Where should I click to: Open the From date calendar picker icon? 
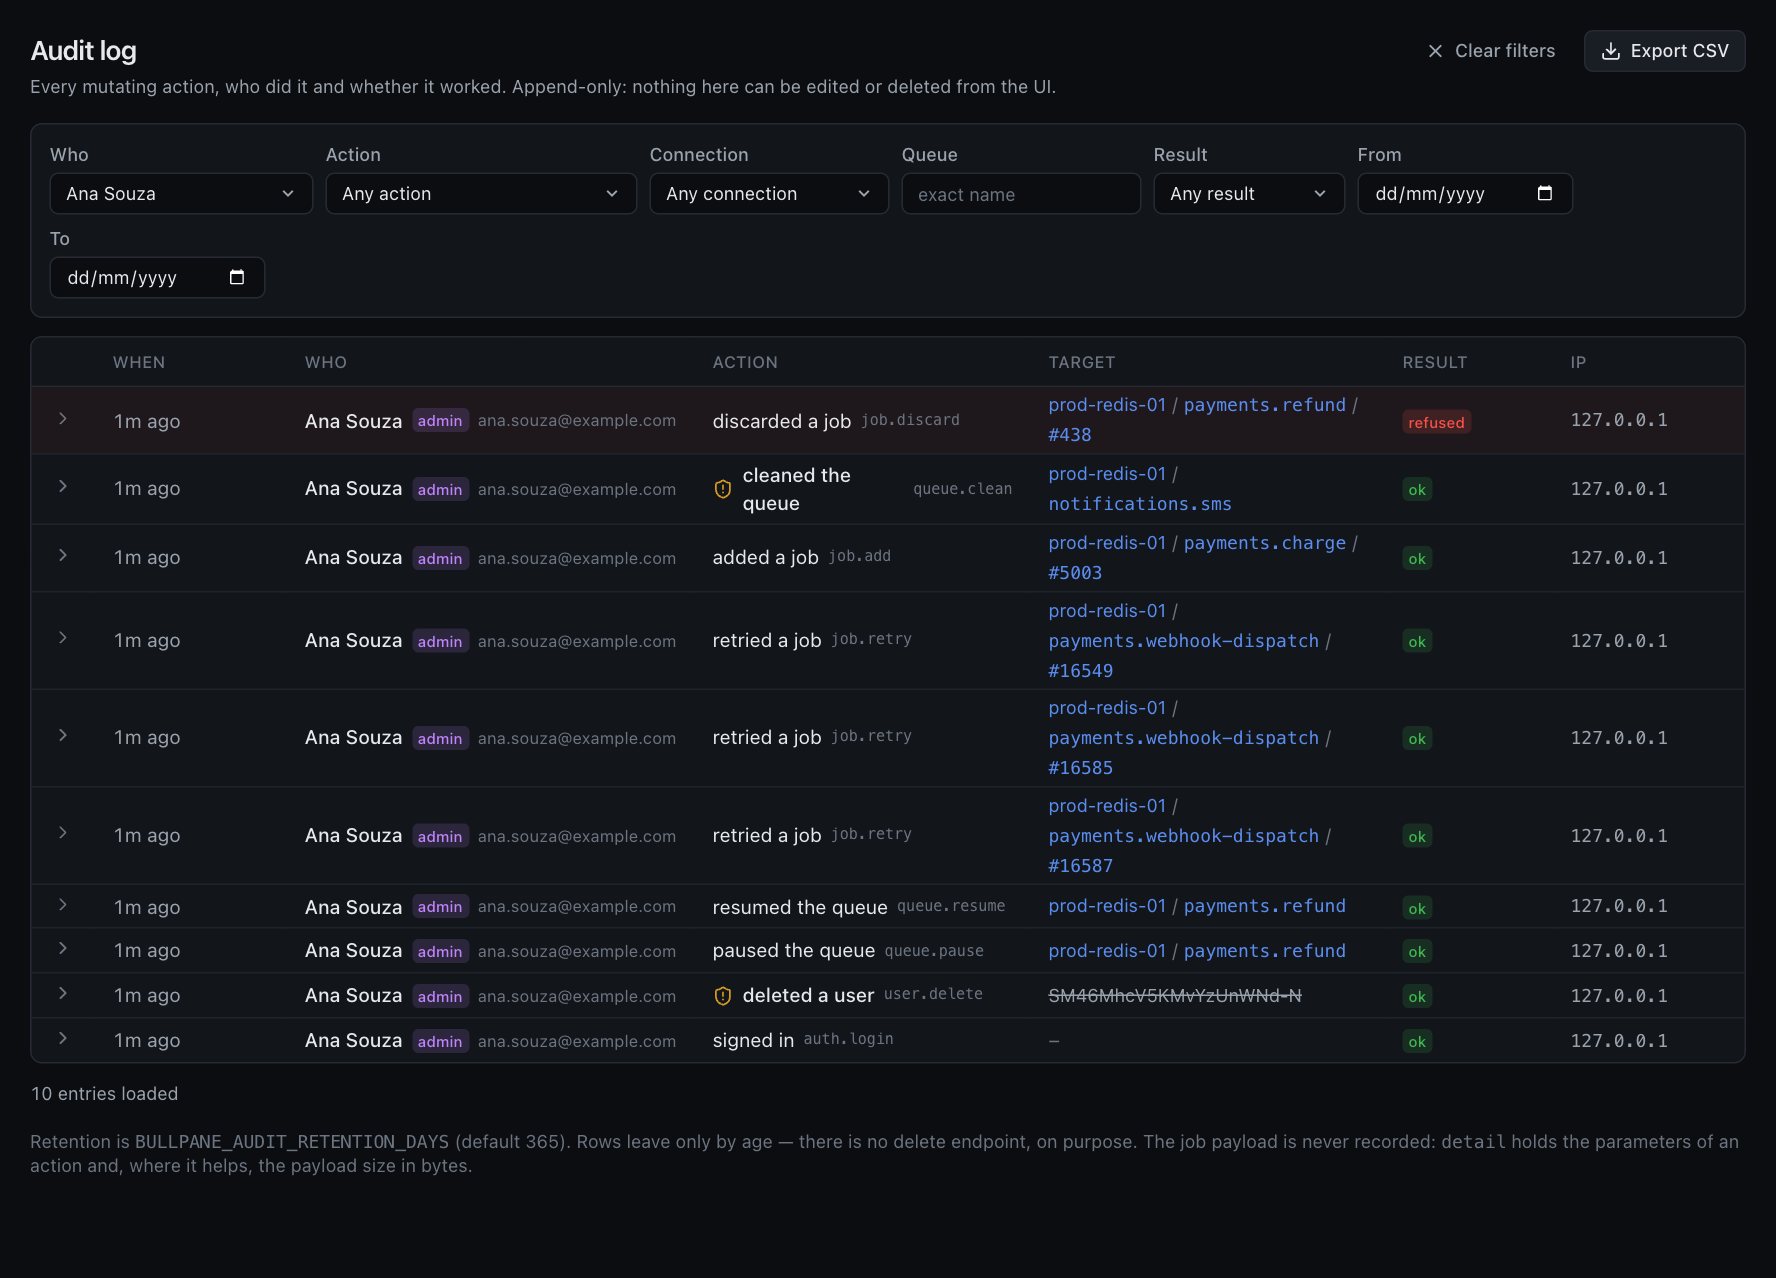(1544, 193)
